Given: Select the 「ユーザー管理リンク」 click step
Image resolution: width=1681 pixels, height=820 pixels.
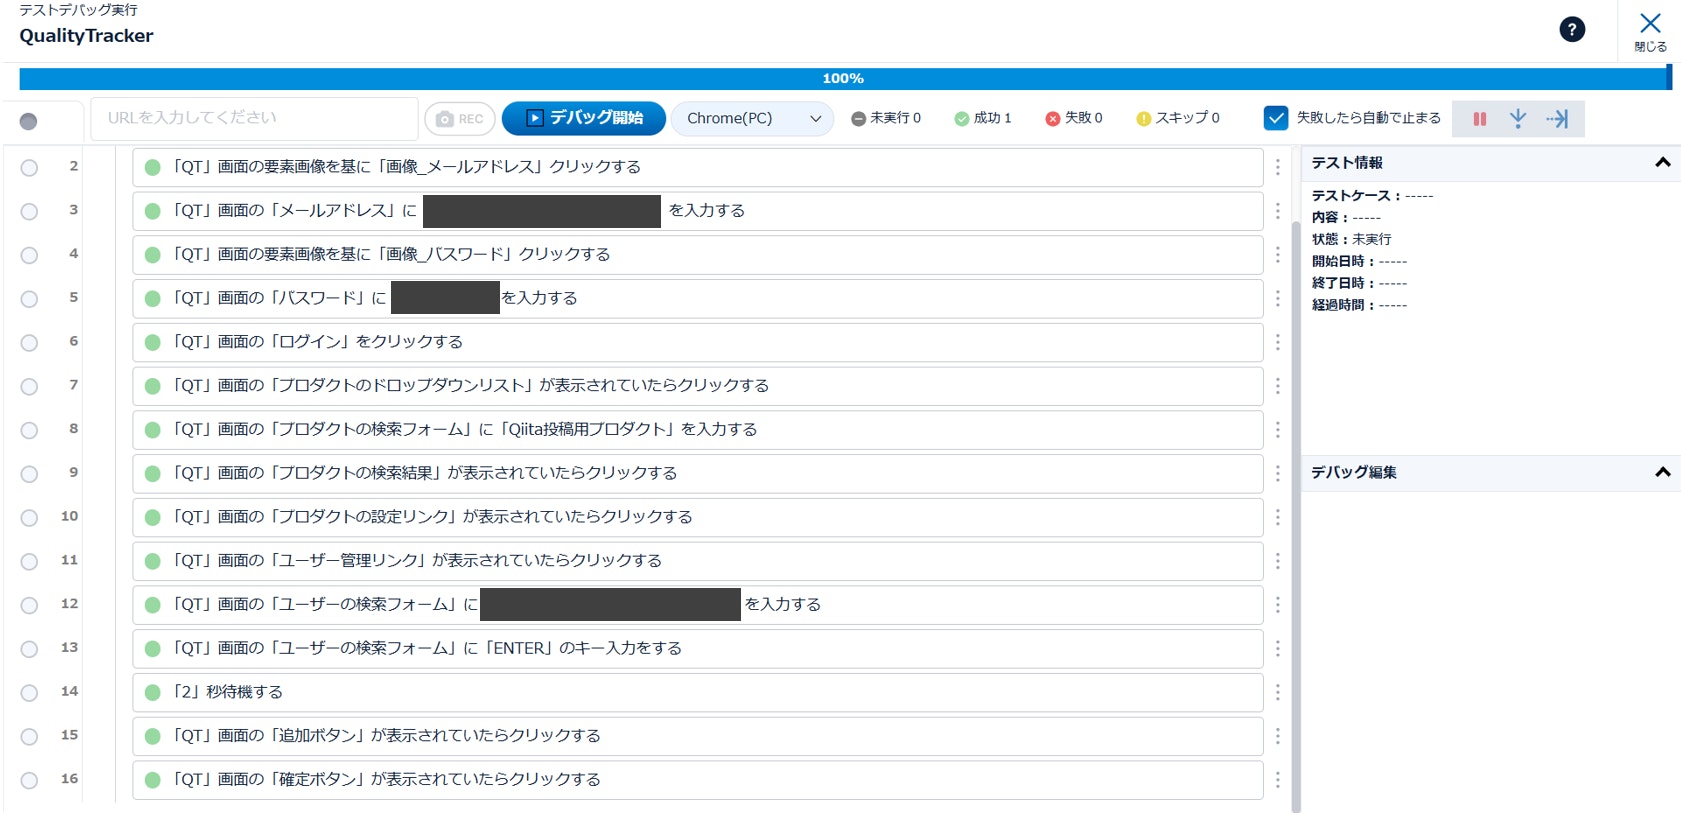Looking at the screenshot, I should tap(698, 561).
